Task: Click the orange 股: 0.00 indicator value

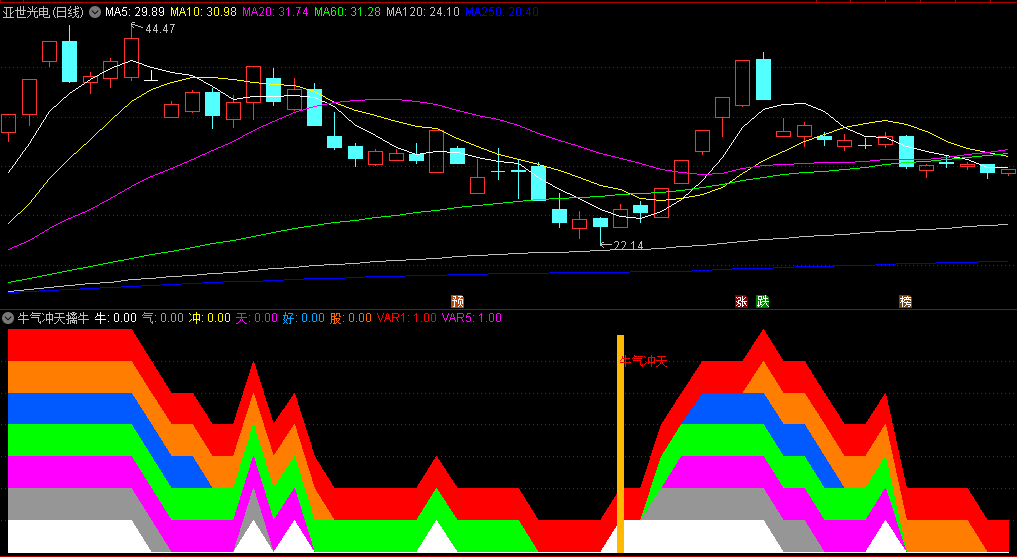Action: (350, 318)
